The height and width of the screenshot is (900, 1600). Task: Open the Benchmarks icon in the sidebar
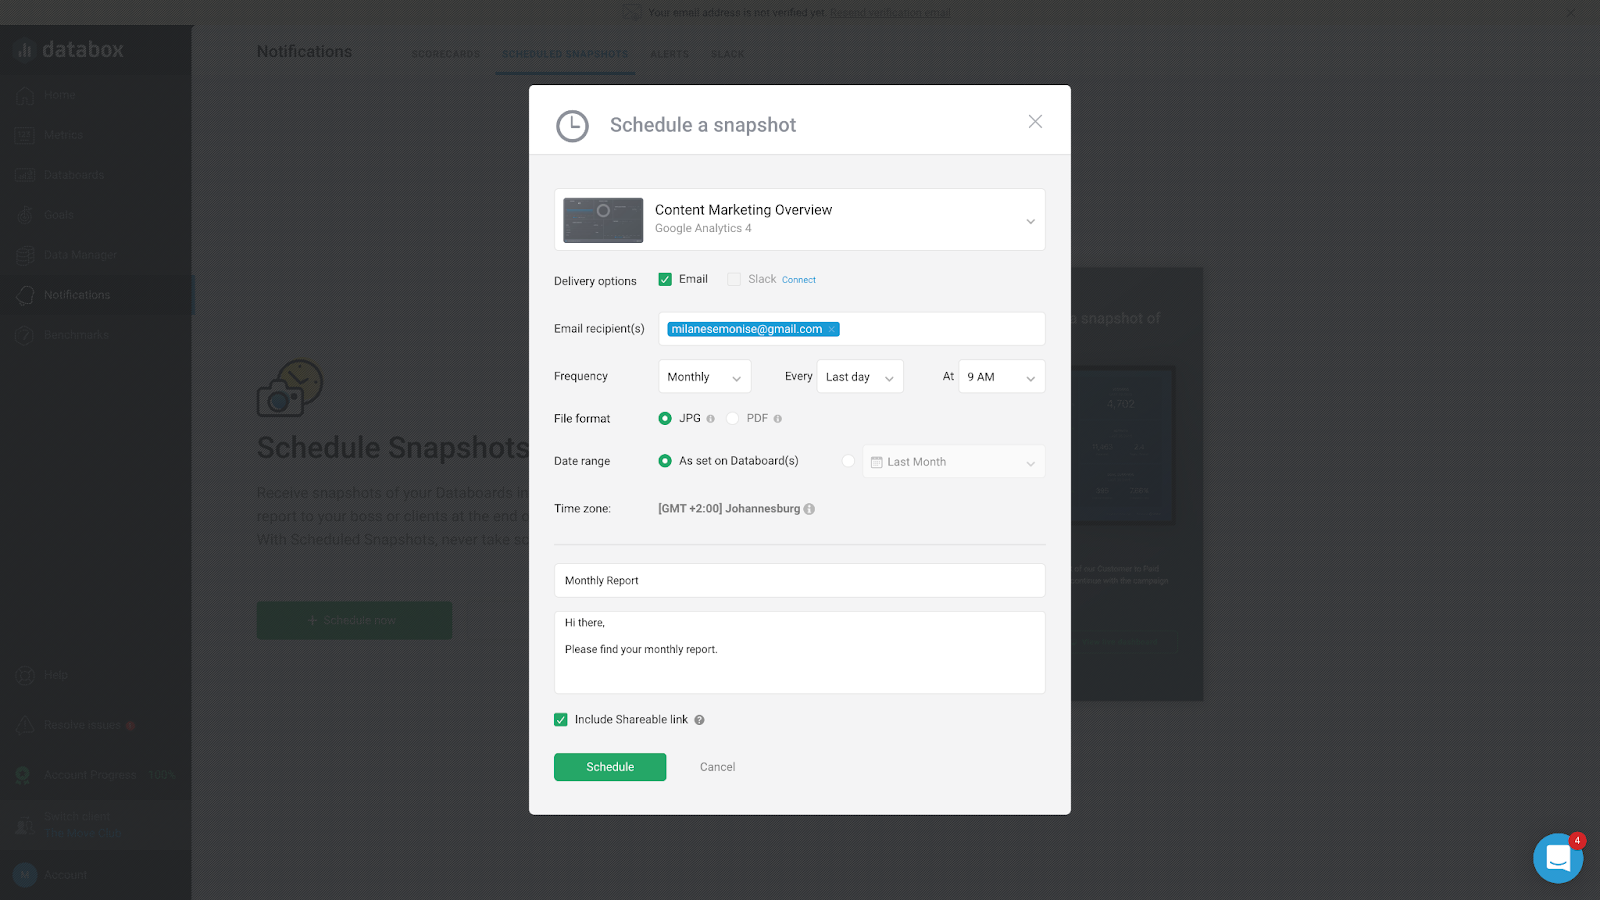tap(25, 335)
